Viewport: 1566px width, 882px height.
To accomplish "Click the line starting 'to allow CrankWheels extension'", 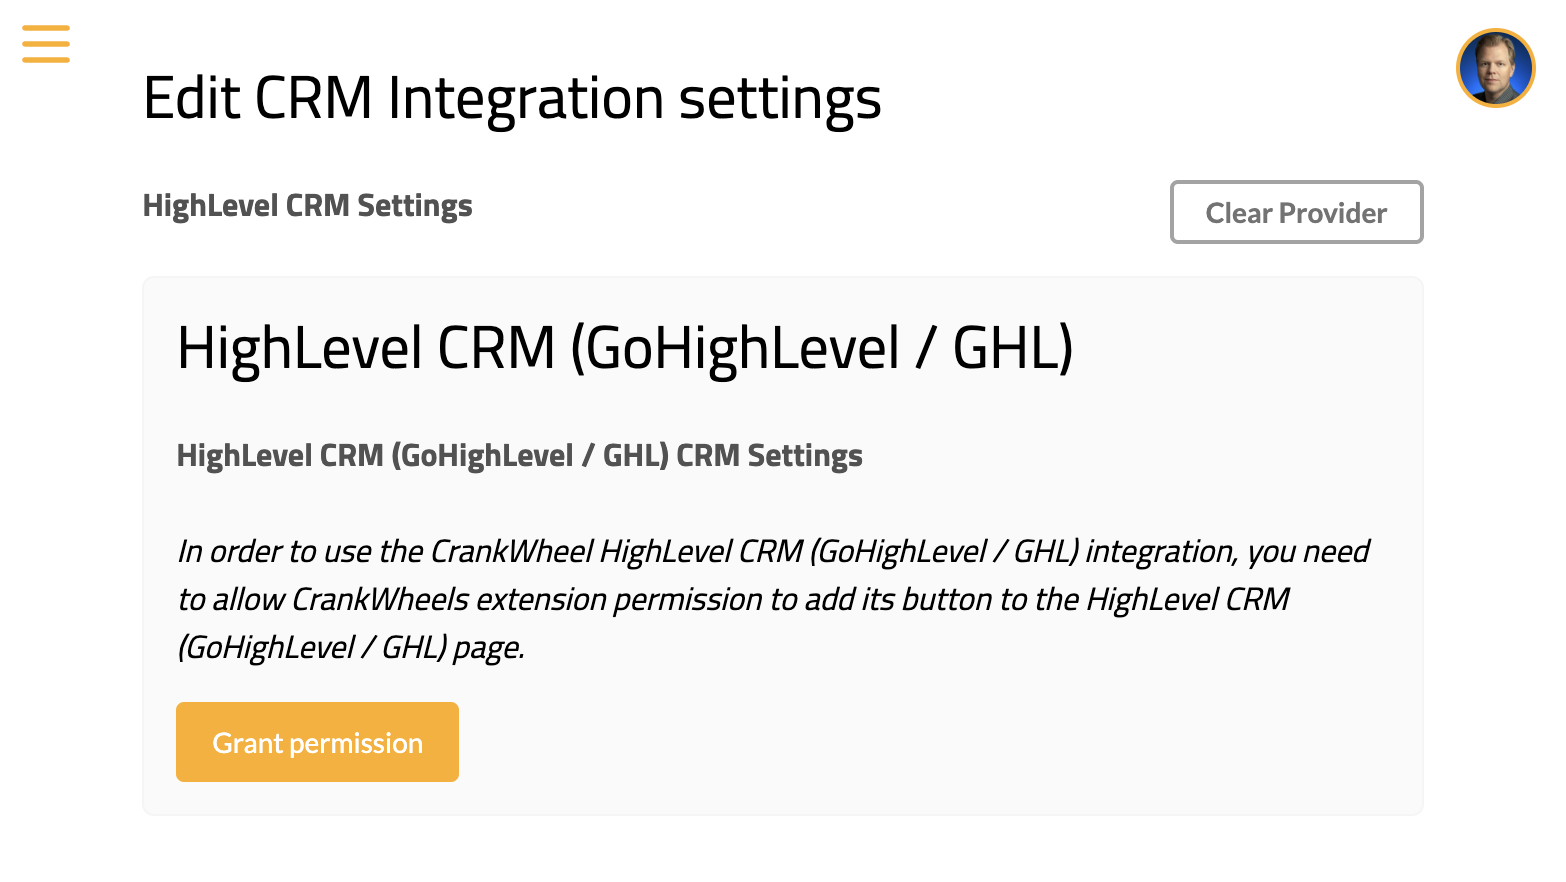I will pos(732,600).
